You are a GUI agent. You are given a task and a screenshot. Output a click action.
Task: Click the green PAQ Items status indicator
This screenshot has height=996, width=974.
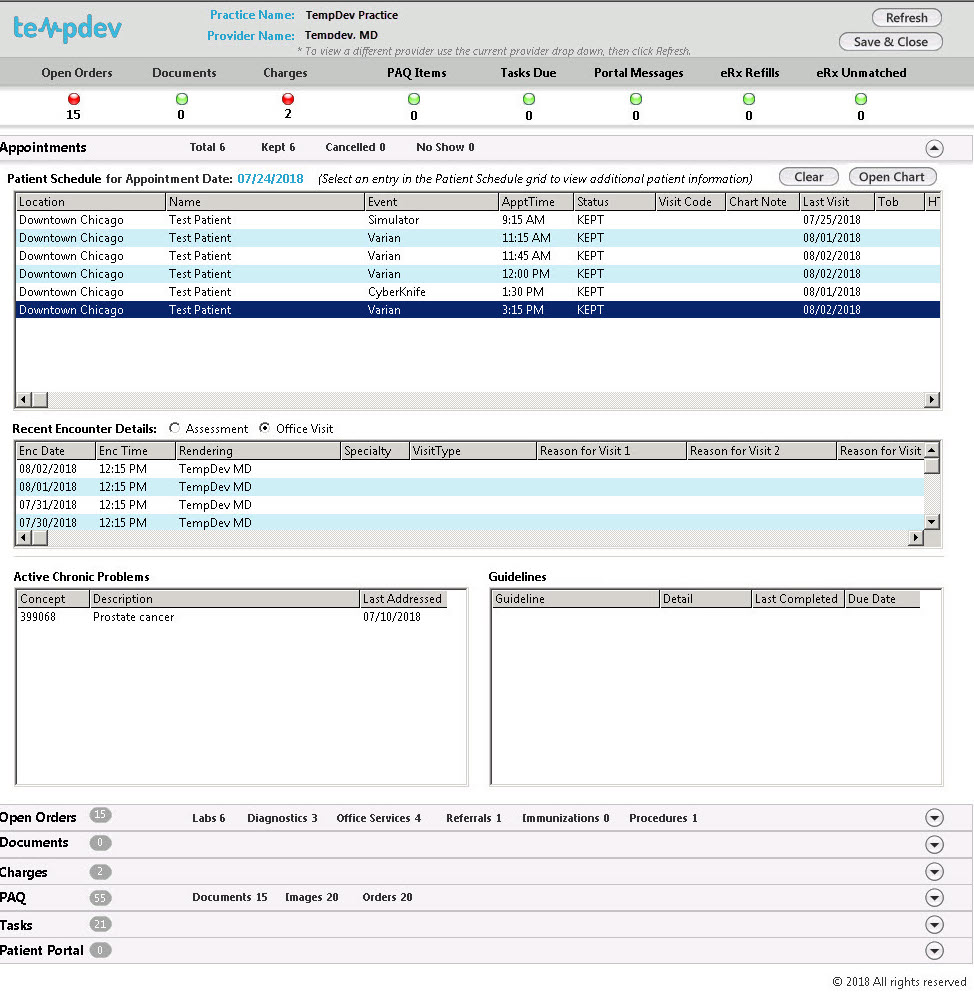[x=414, y=99]
